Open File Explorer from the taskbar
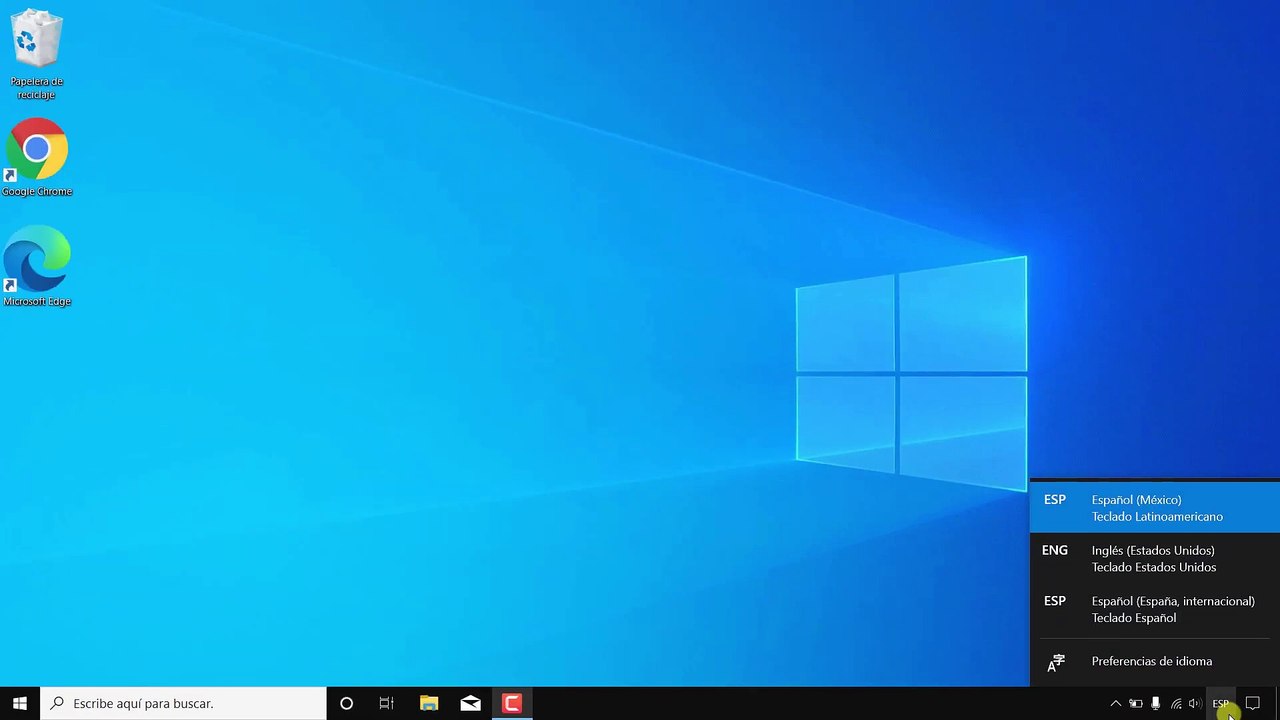Image resolution: width=1280 pixels, height=720 pixels. pos(429,703)
